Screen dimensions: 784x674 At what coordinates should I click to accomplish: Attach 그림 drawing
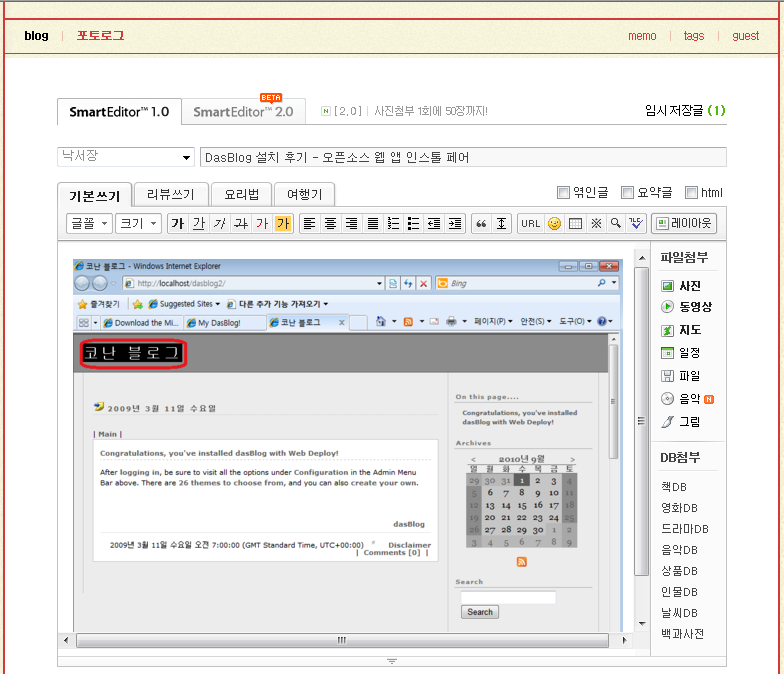click(x=680, y=422)
